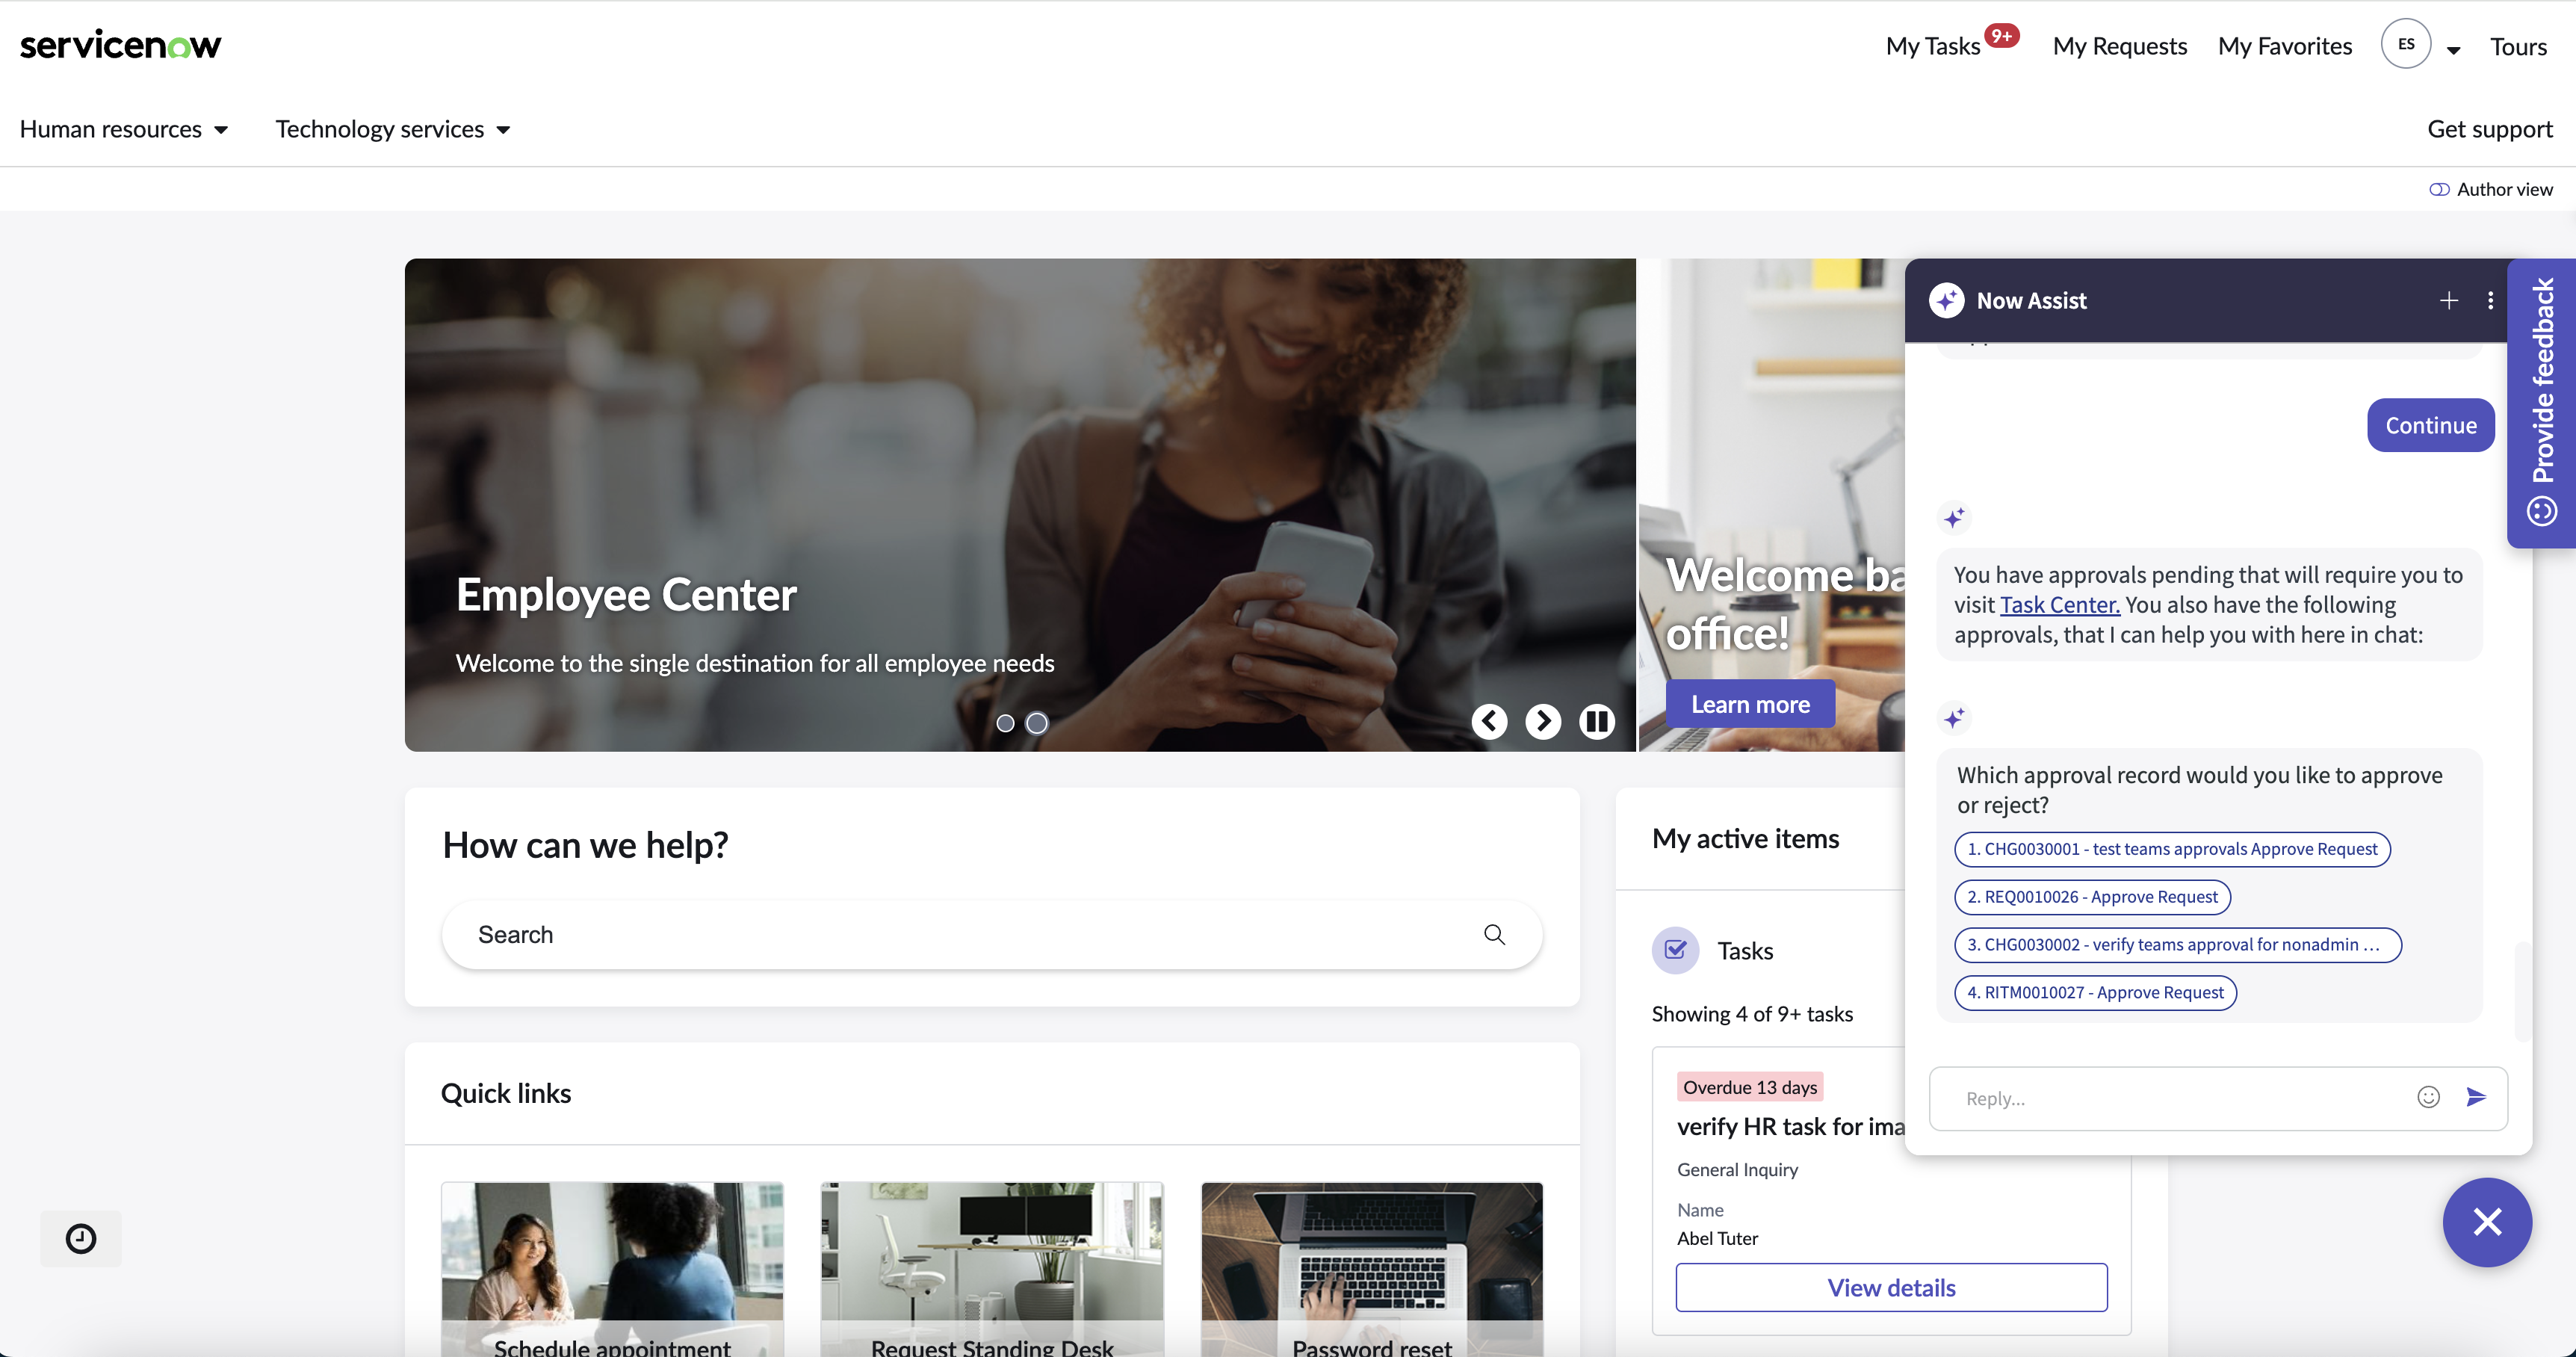Go to next carousel slide

tap(1543, 721)
